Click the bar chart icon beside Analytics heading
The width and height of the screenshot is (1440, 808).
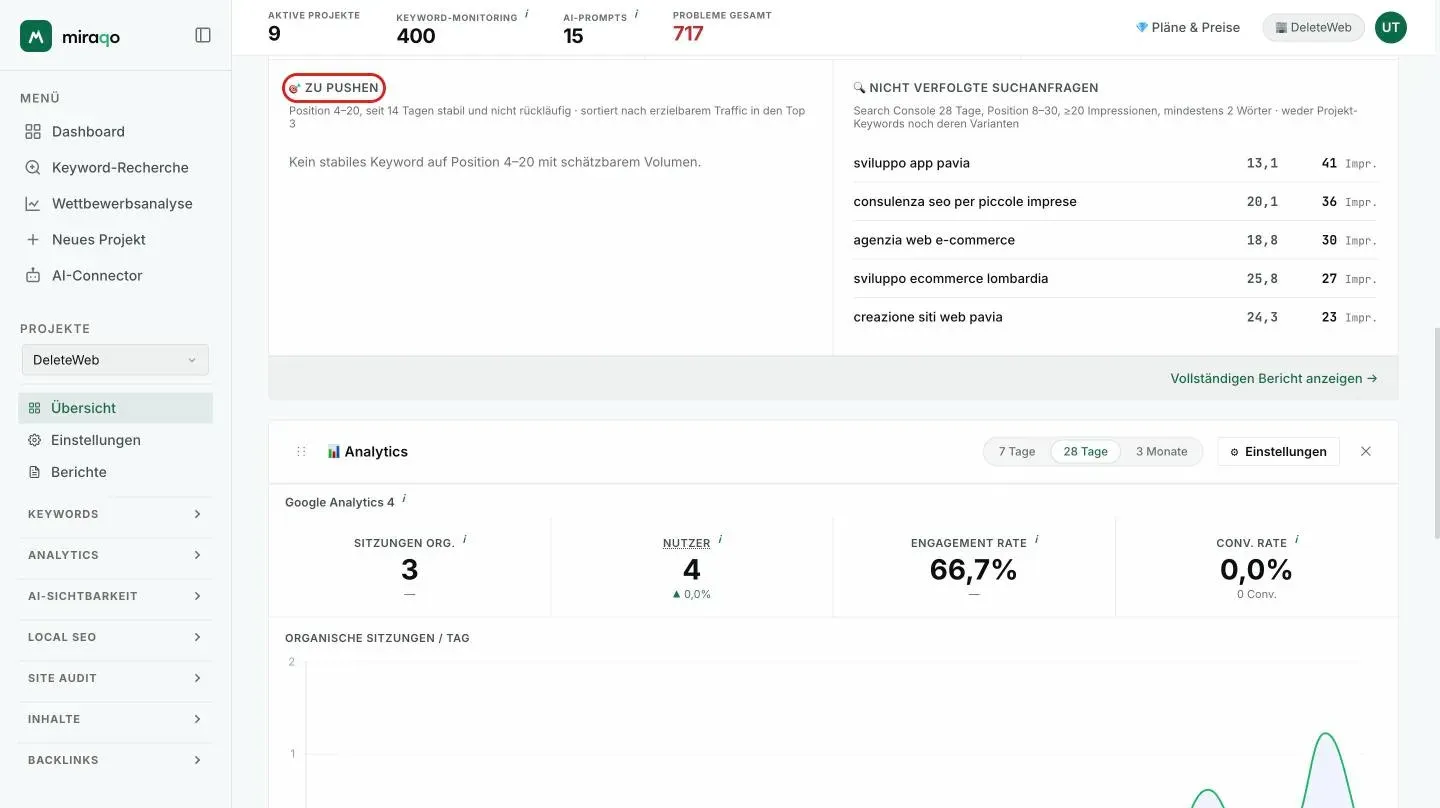pyautogui.click(x=334, y=452)
